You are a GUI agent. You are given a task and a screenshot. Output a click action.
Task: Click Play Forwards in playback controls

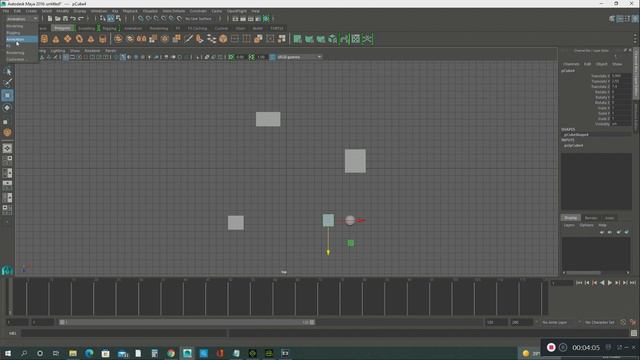click(x=610, y=282)
